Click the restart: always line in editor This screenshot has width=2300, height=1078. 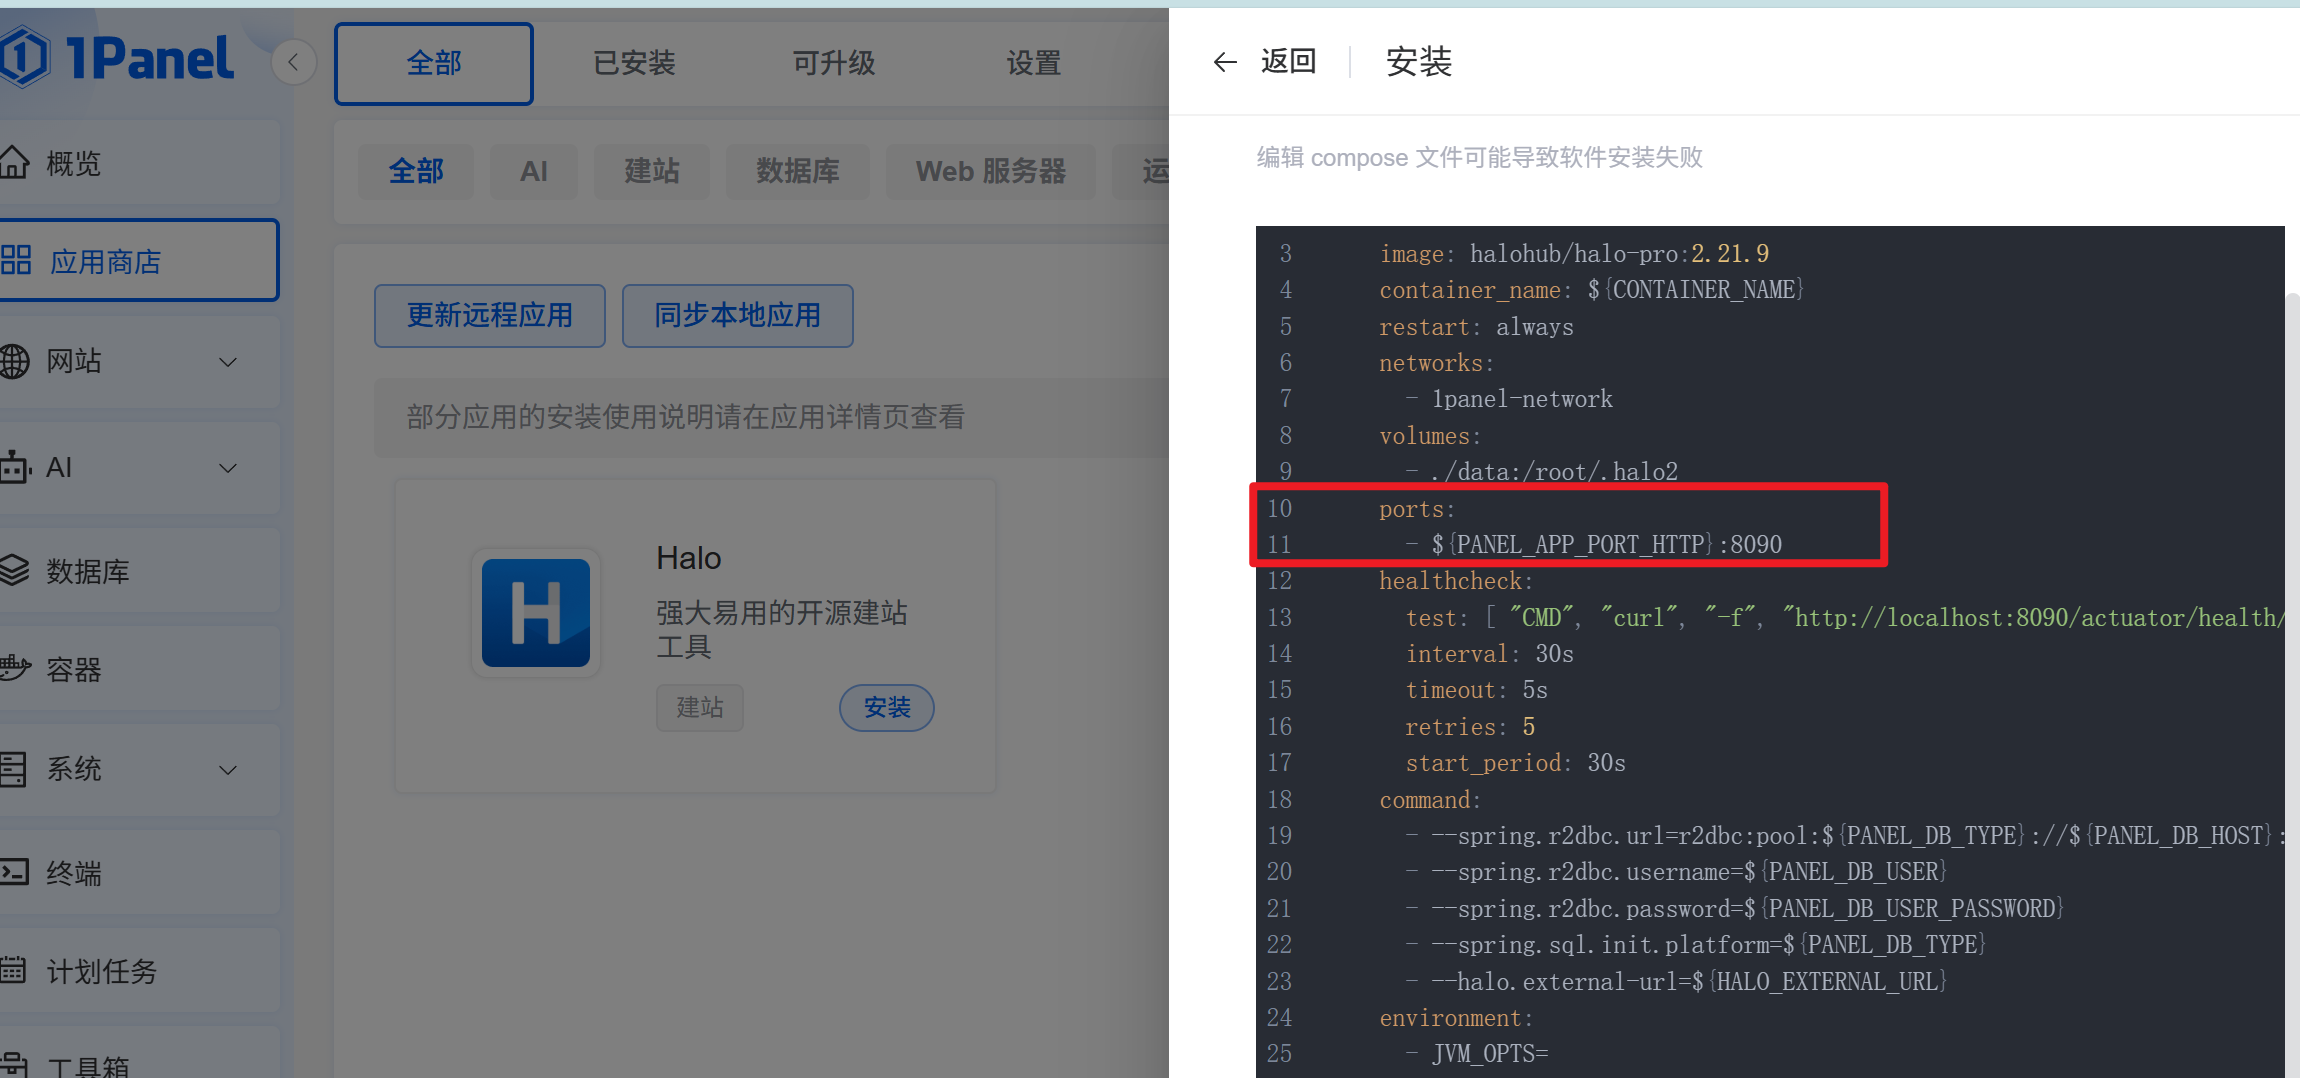[x=1476, y=327]
